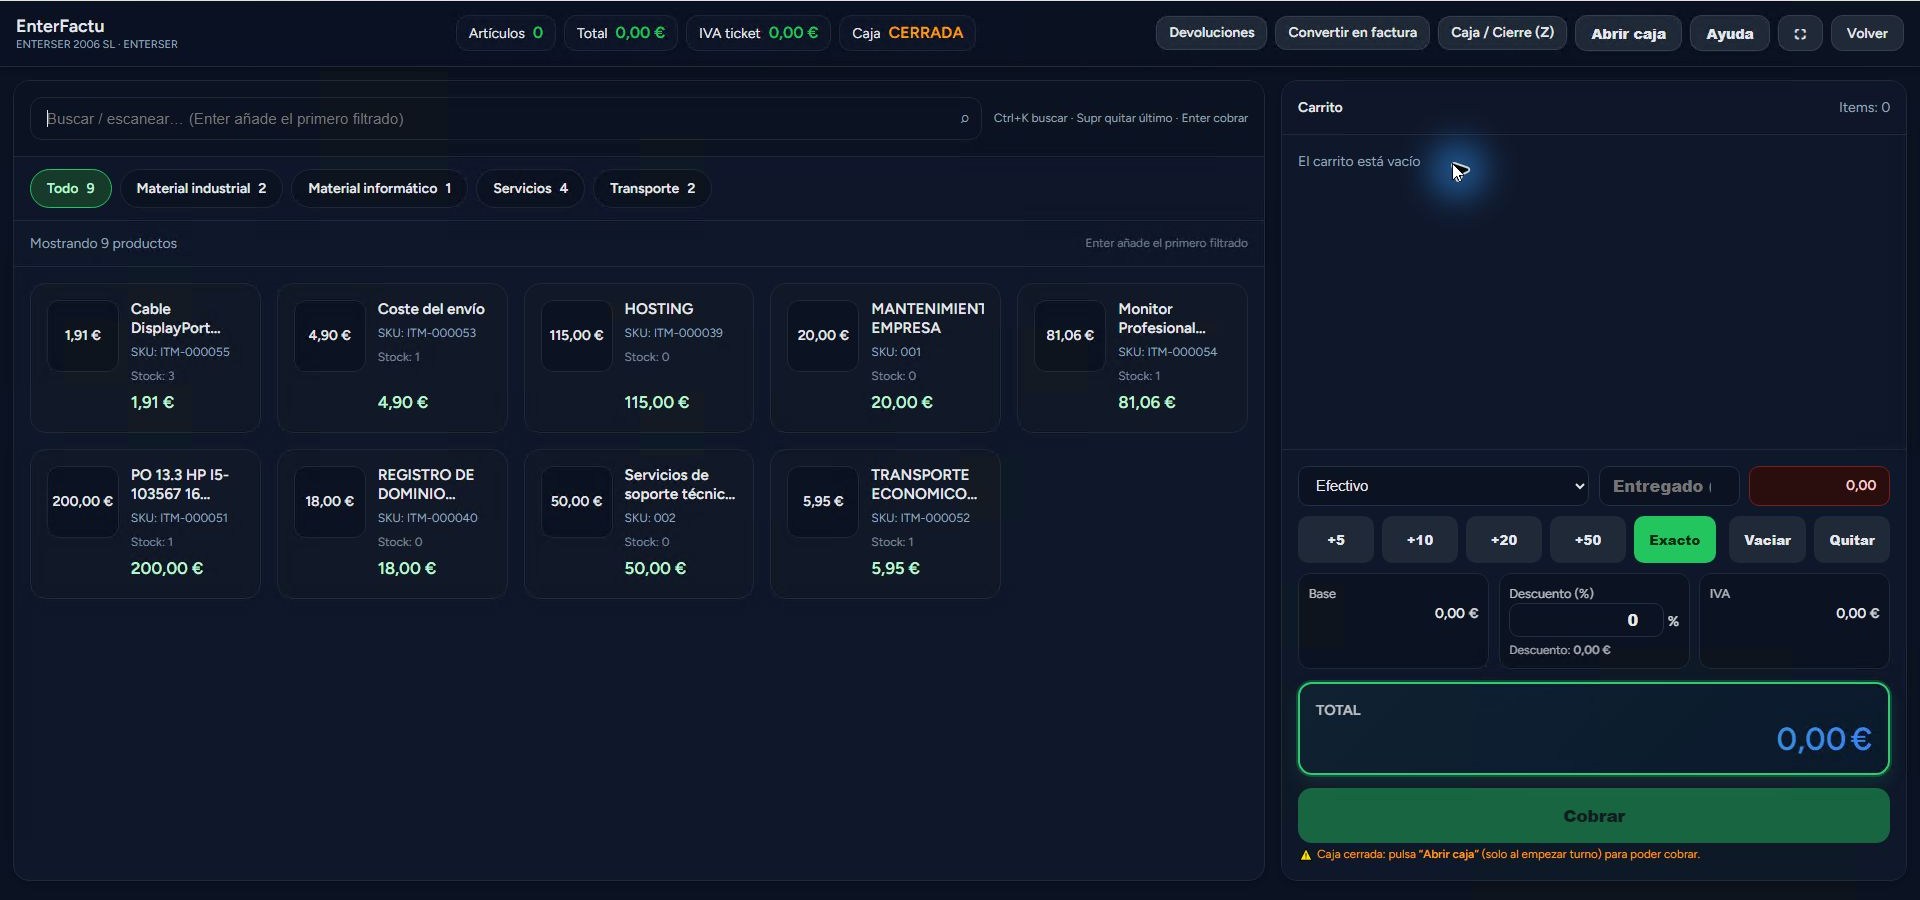
Task: Add 20 euros with +20 button
Action: [x=1504, y=540]
